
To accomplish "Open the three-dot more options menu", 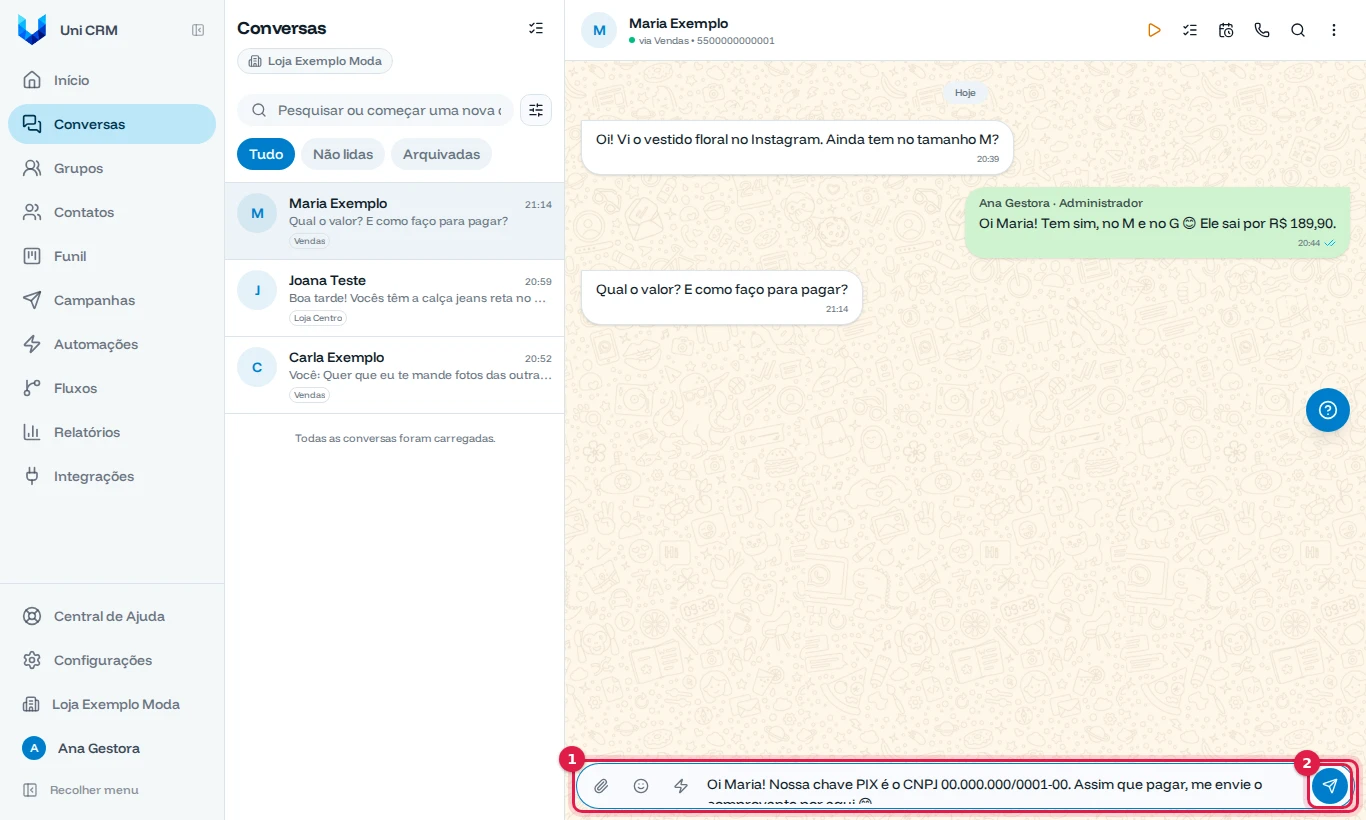I will pos(1334,30).
